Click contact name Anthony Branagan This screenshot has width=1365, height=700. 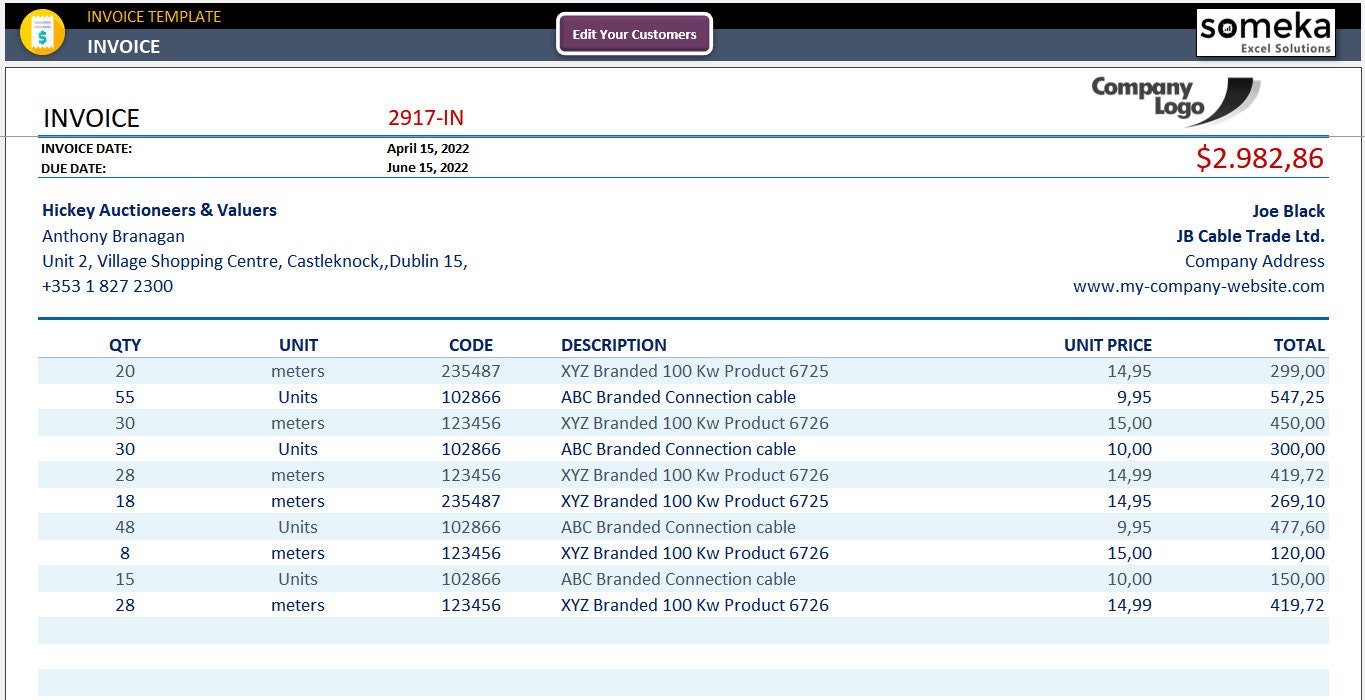coord(113,236)
